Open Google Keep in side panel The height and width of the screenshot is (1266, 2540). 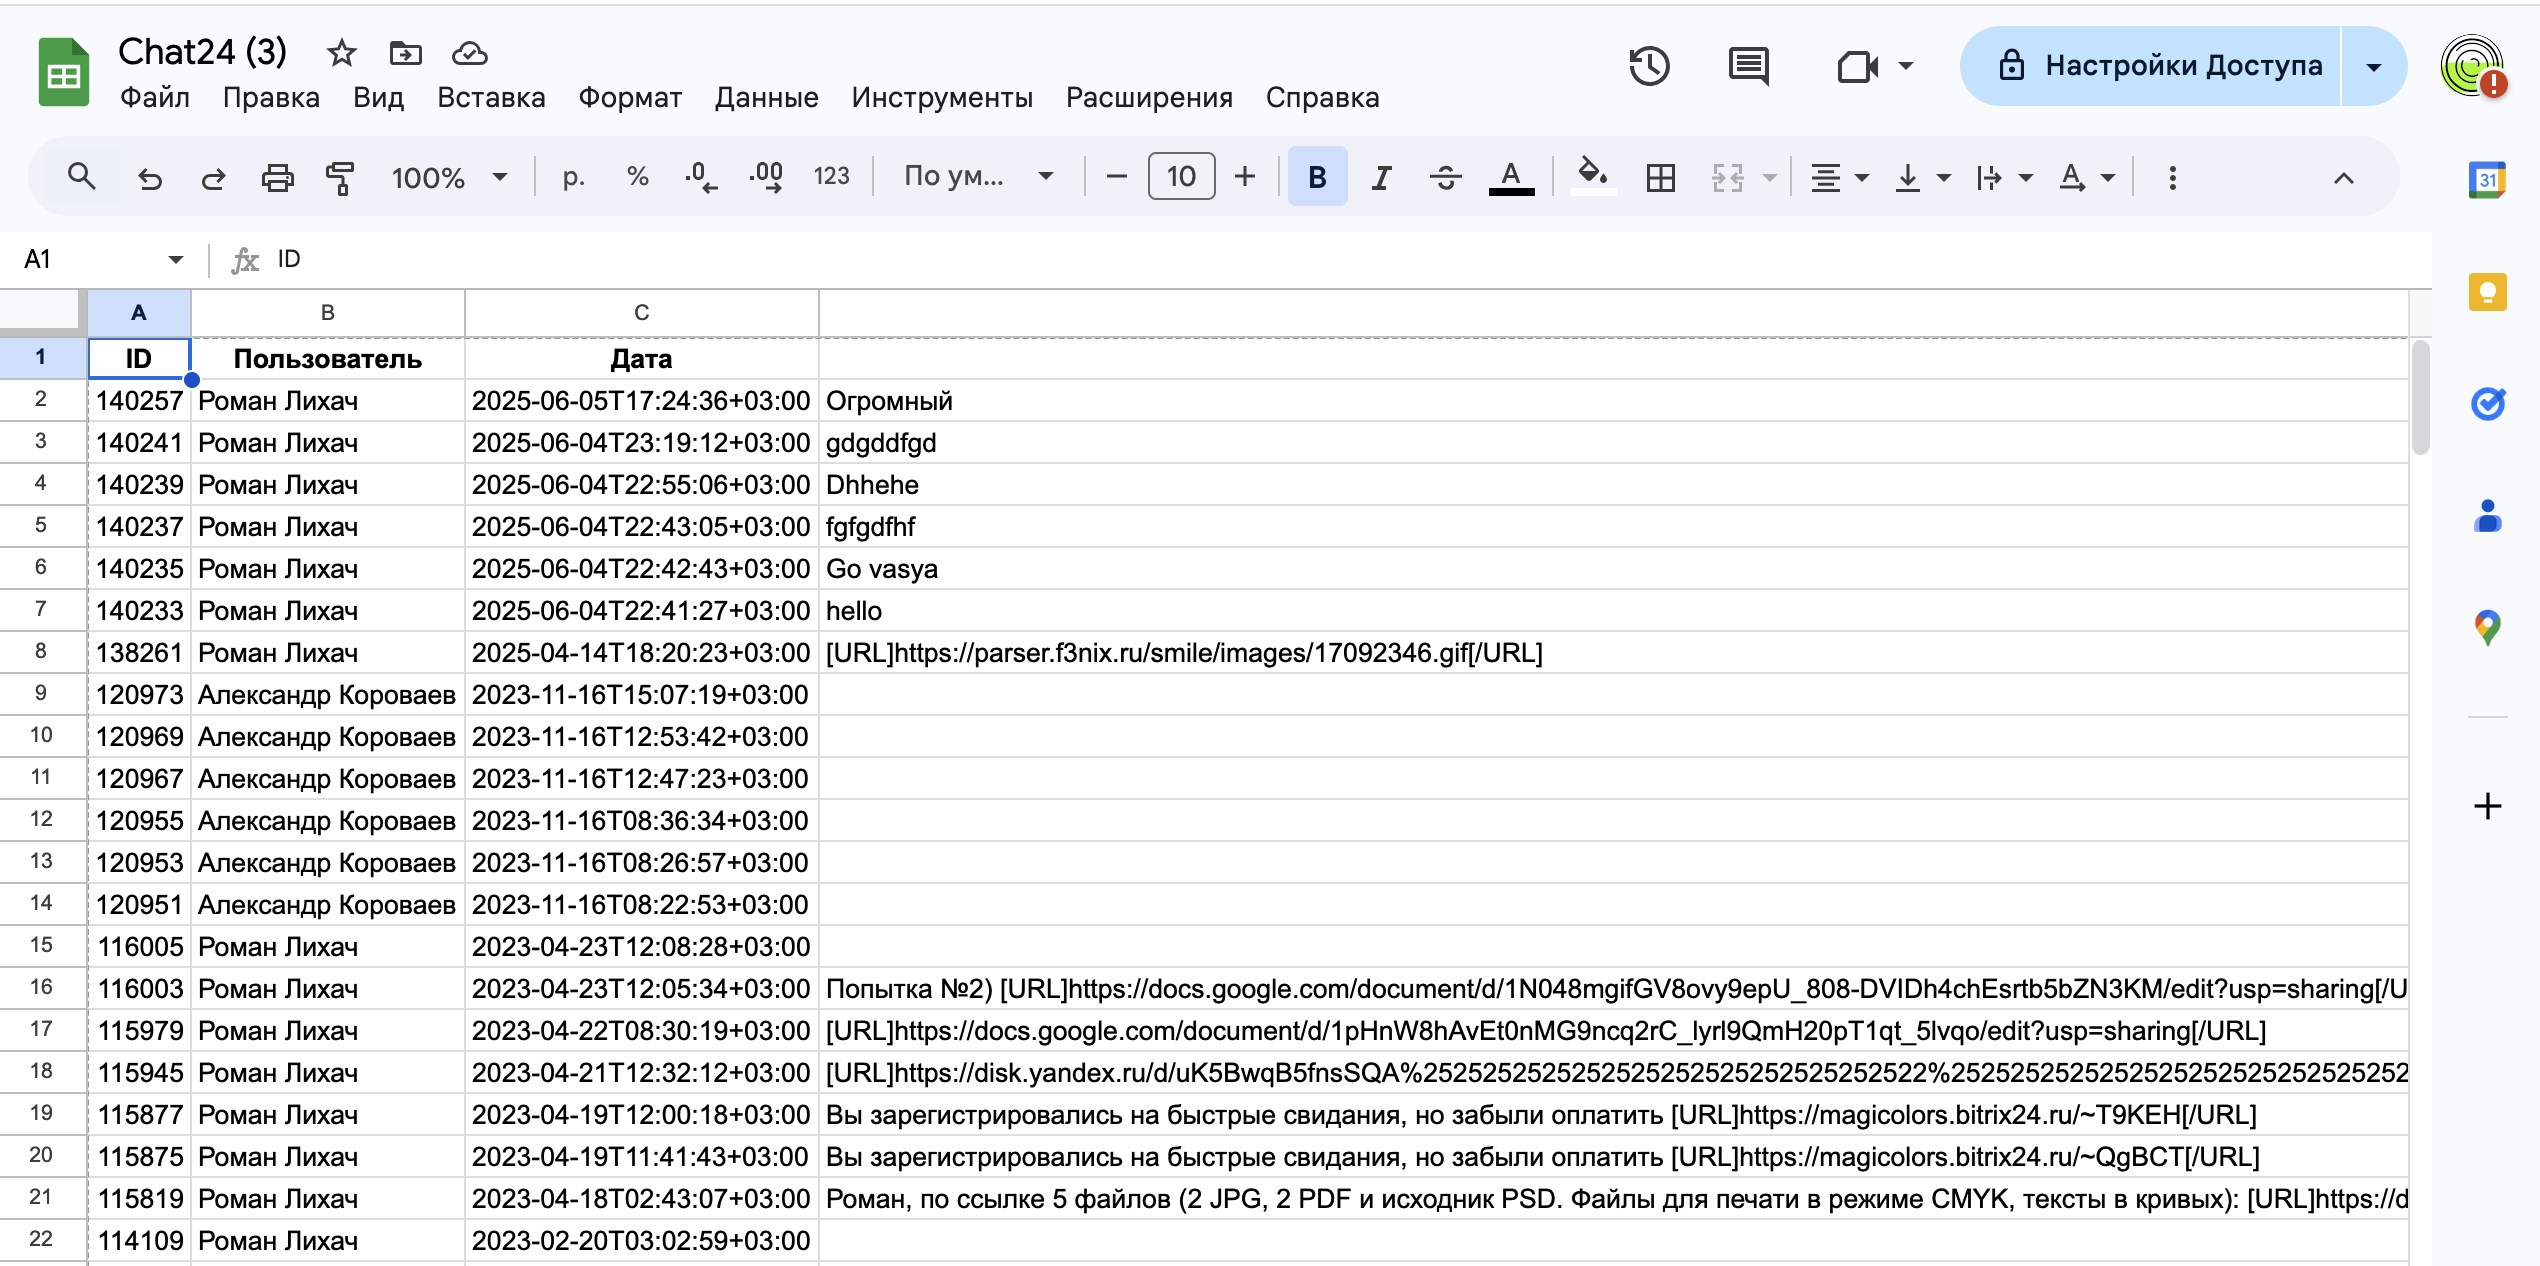click(2487, 292)
